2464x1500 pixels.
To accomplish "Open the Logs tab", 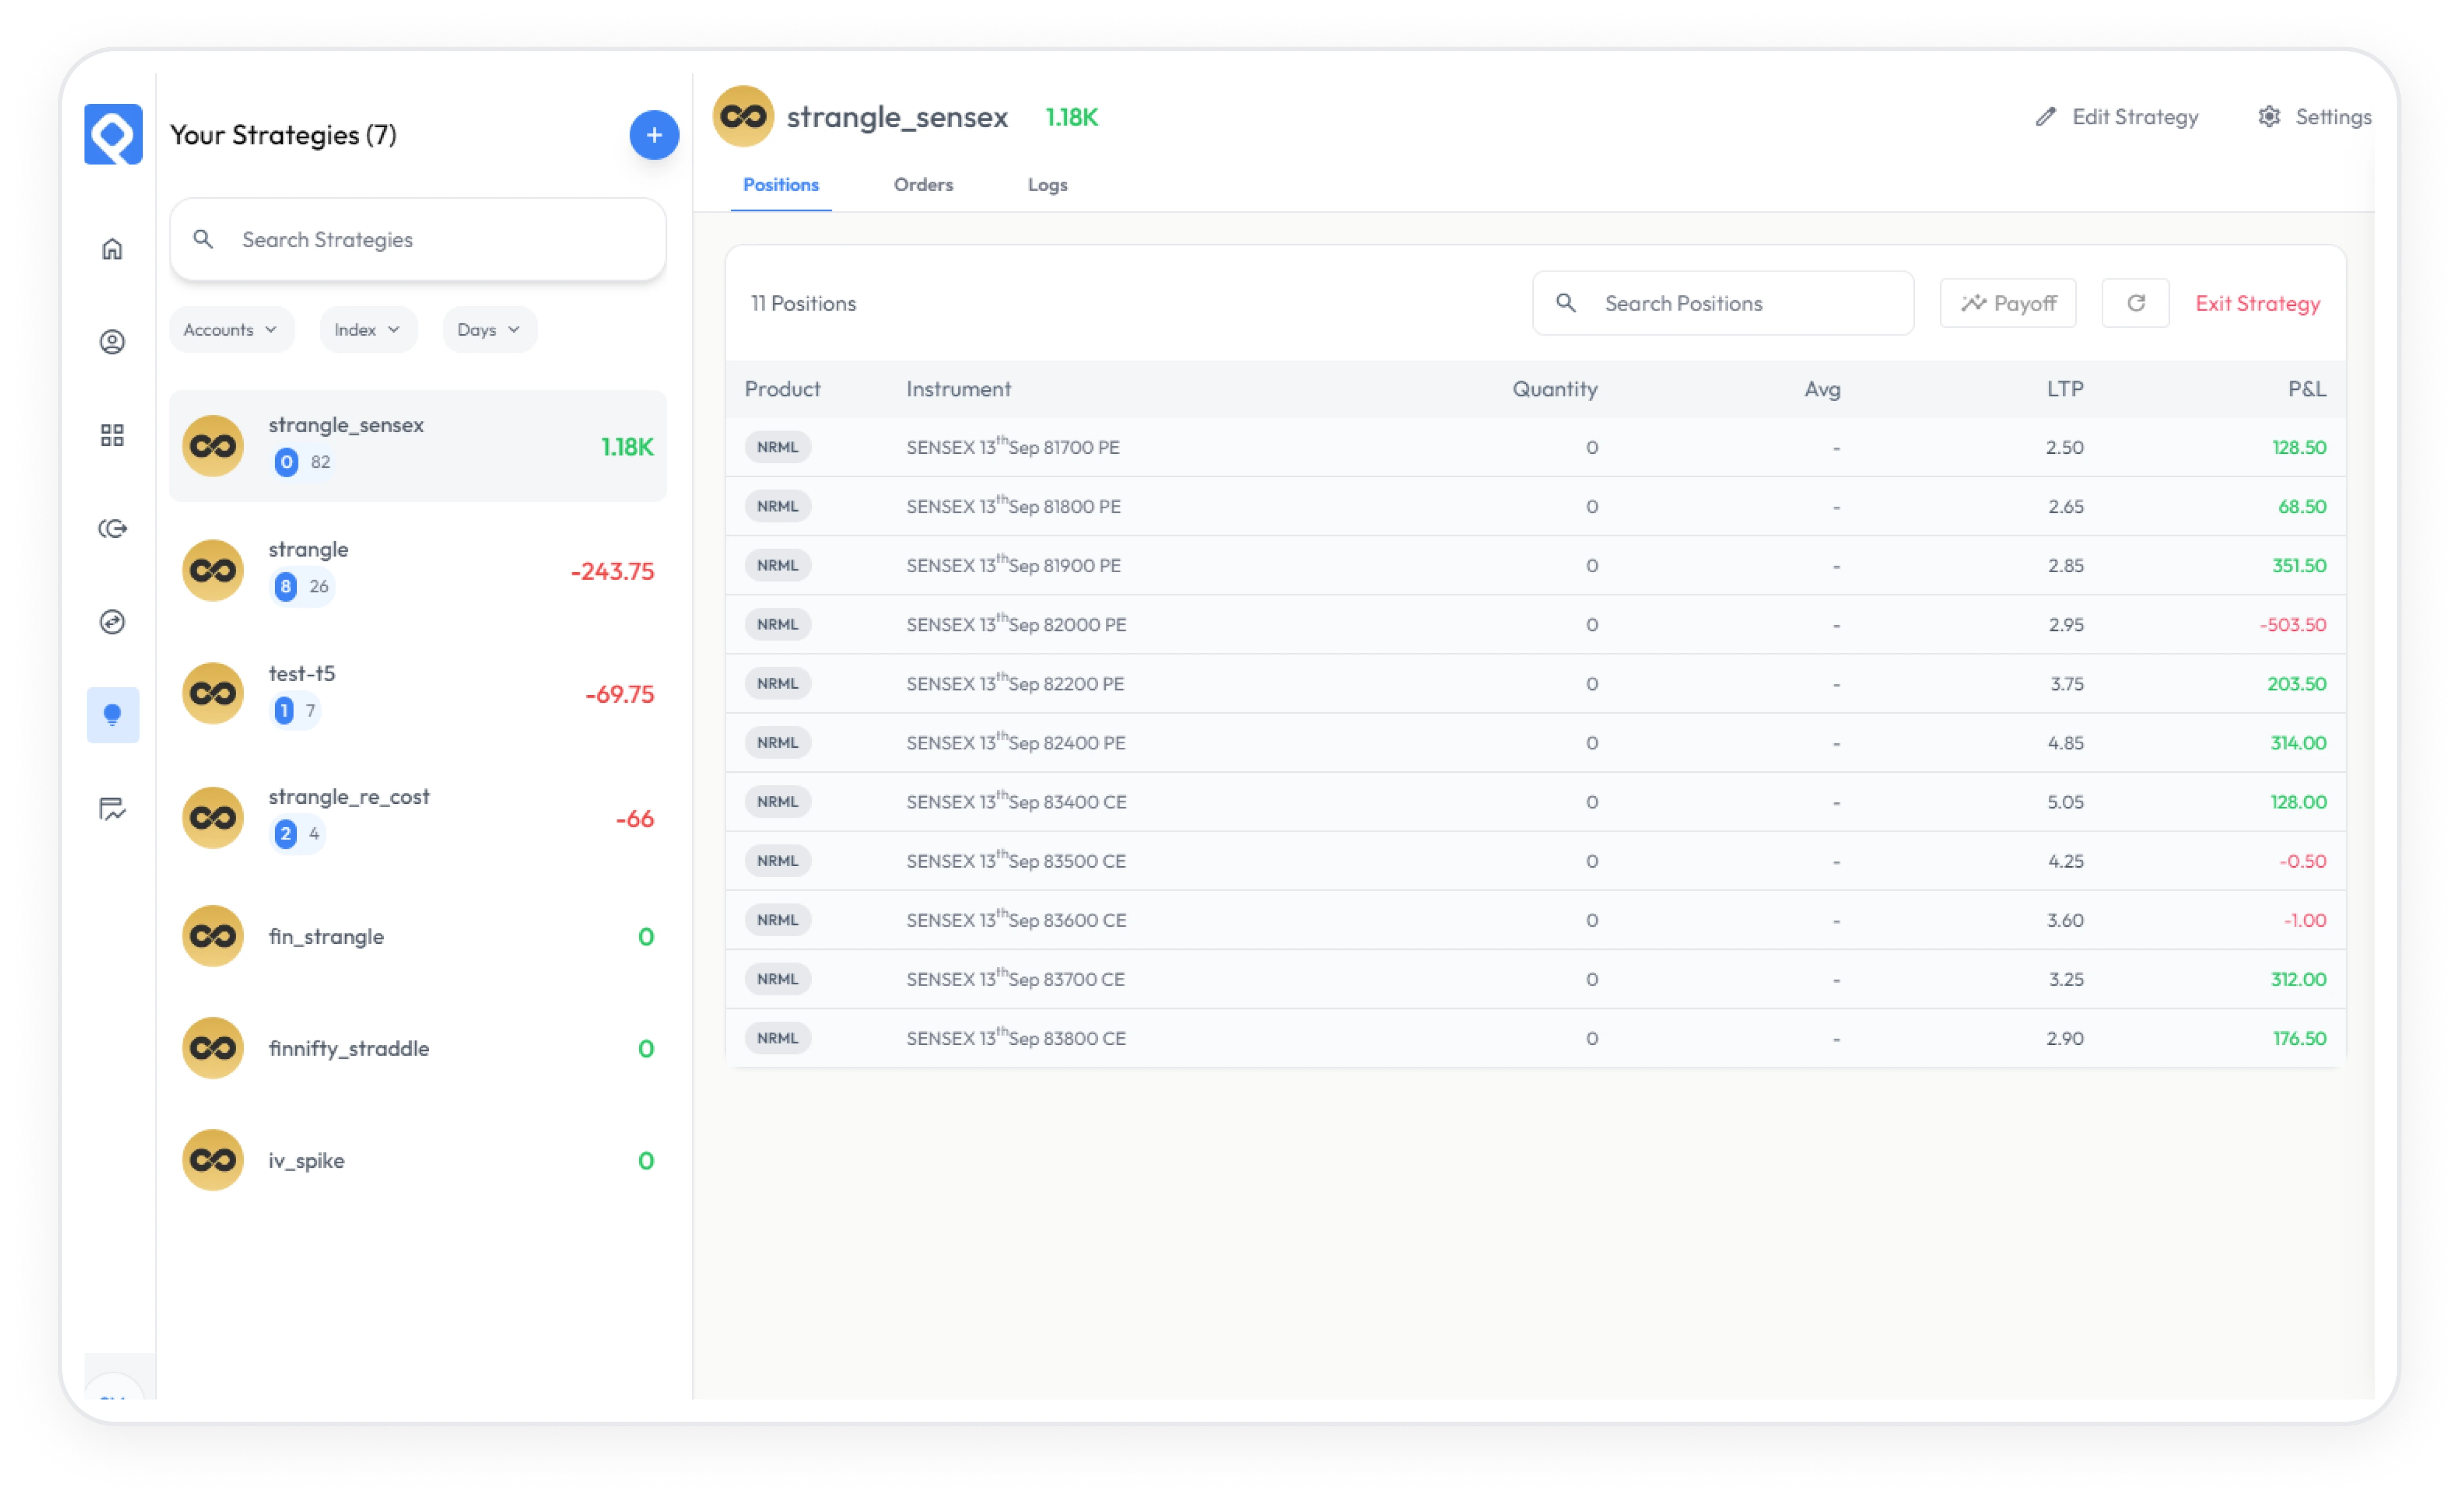I will (1047, 185).
